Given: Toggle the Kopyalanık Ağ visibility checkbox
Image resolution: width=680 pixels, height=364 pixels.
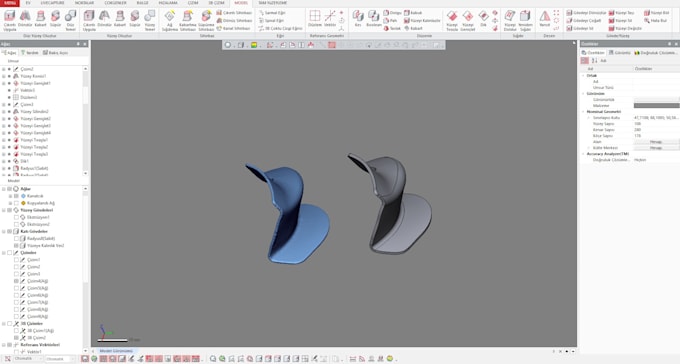Looking at the screenshot, I should click(x=16, y=203).
